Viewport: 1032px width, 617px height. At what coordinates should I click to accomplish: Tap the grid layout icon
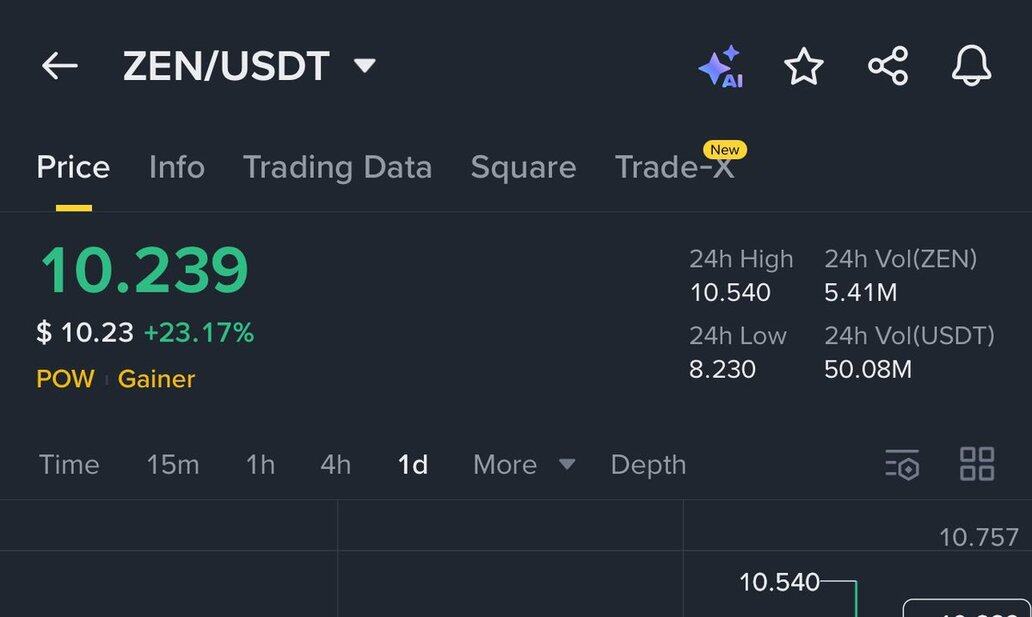[x=977, y=465]
